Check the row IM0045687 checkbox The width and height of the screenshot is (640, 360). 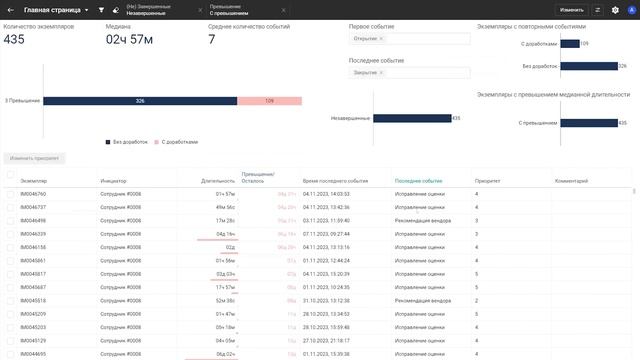[10, 287]
